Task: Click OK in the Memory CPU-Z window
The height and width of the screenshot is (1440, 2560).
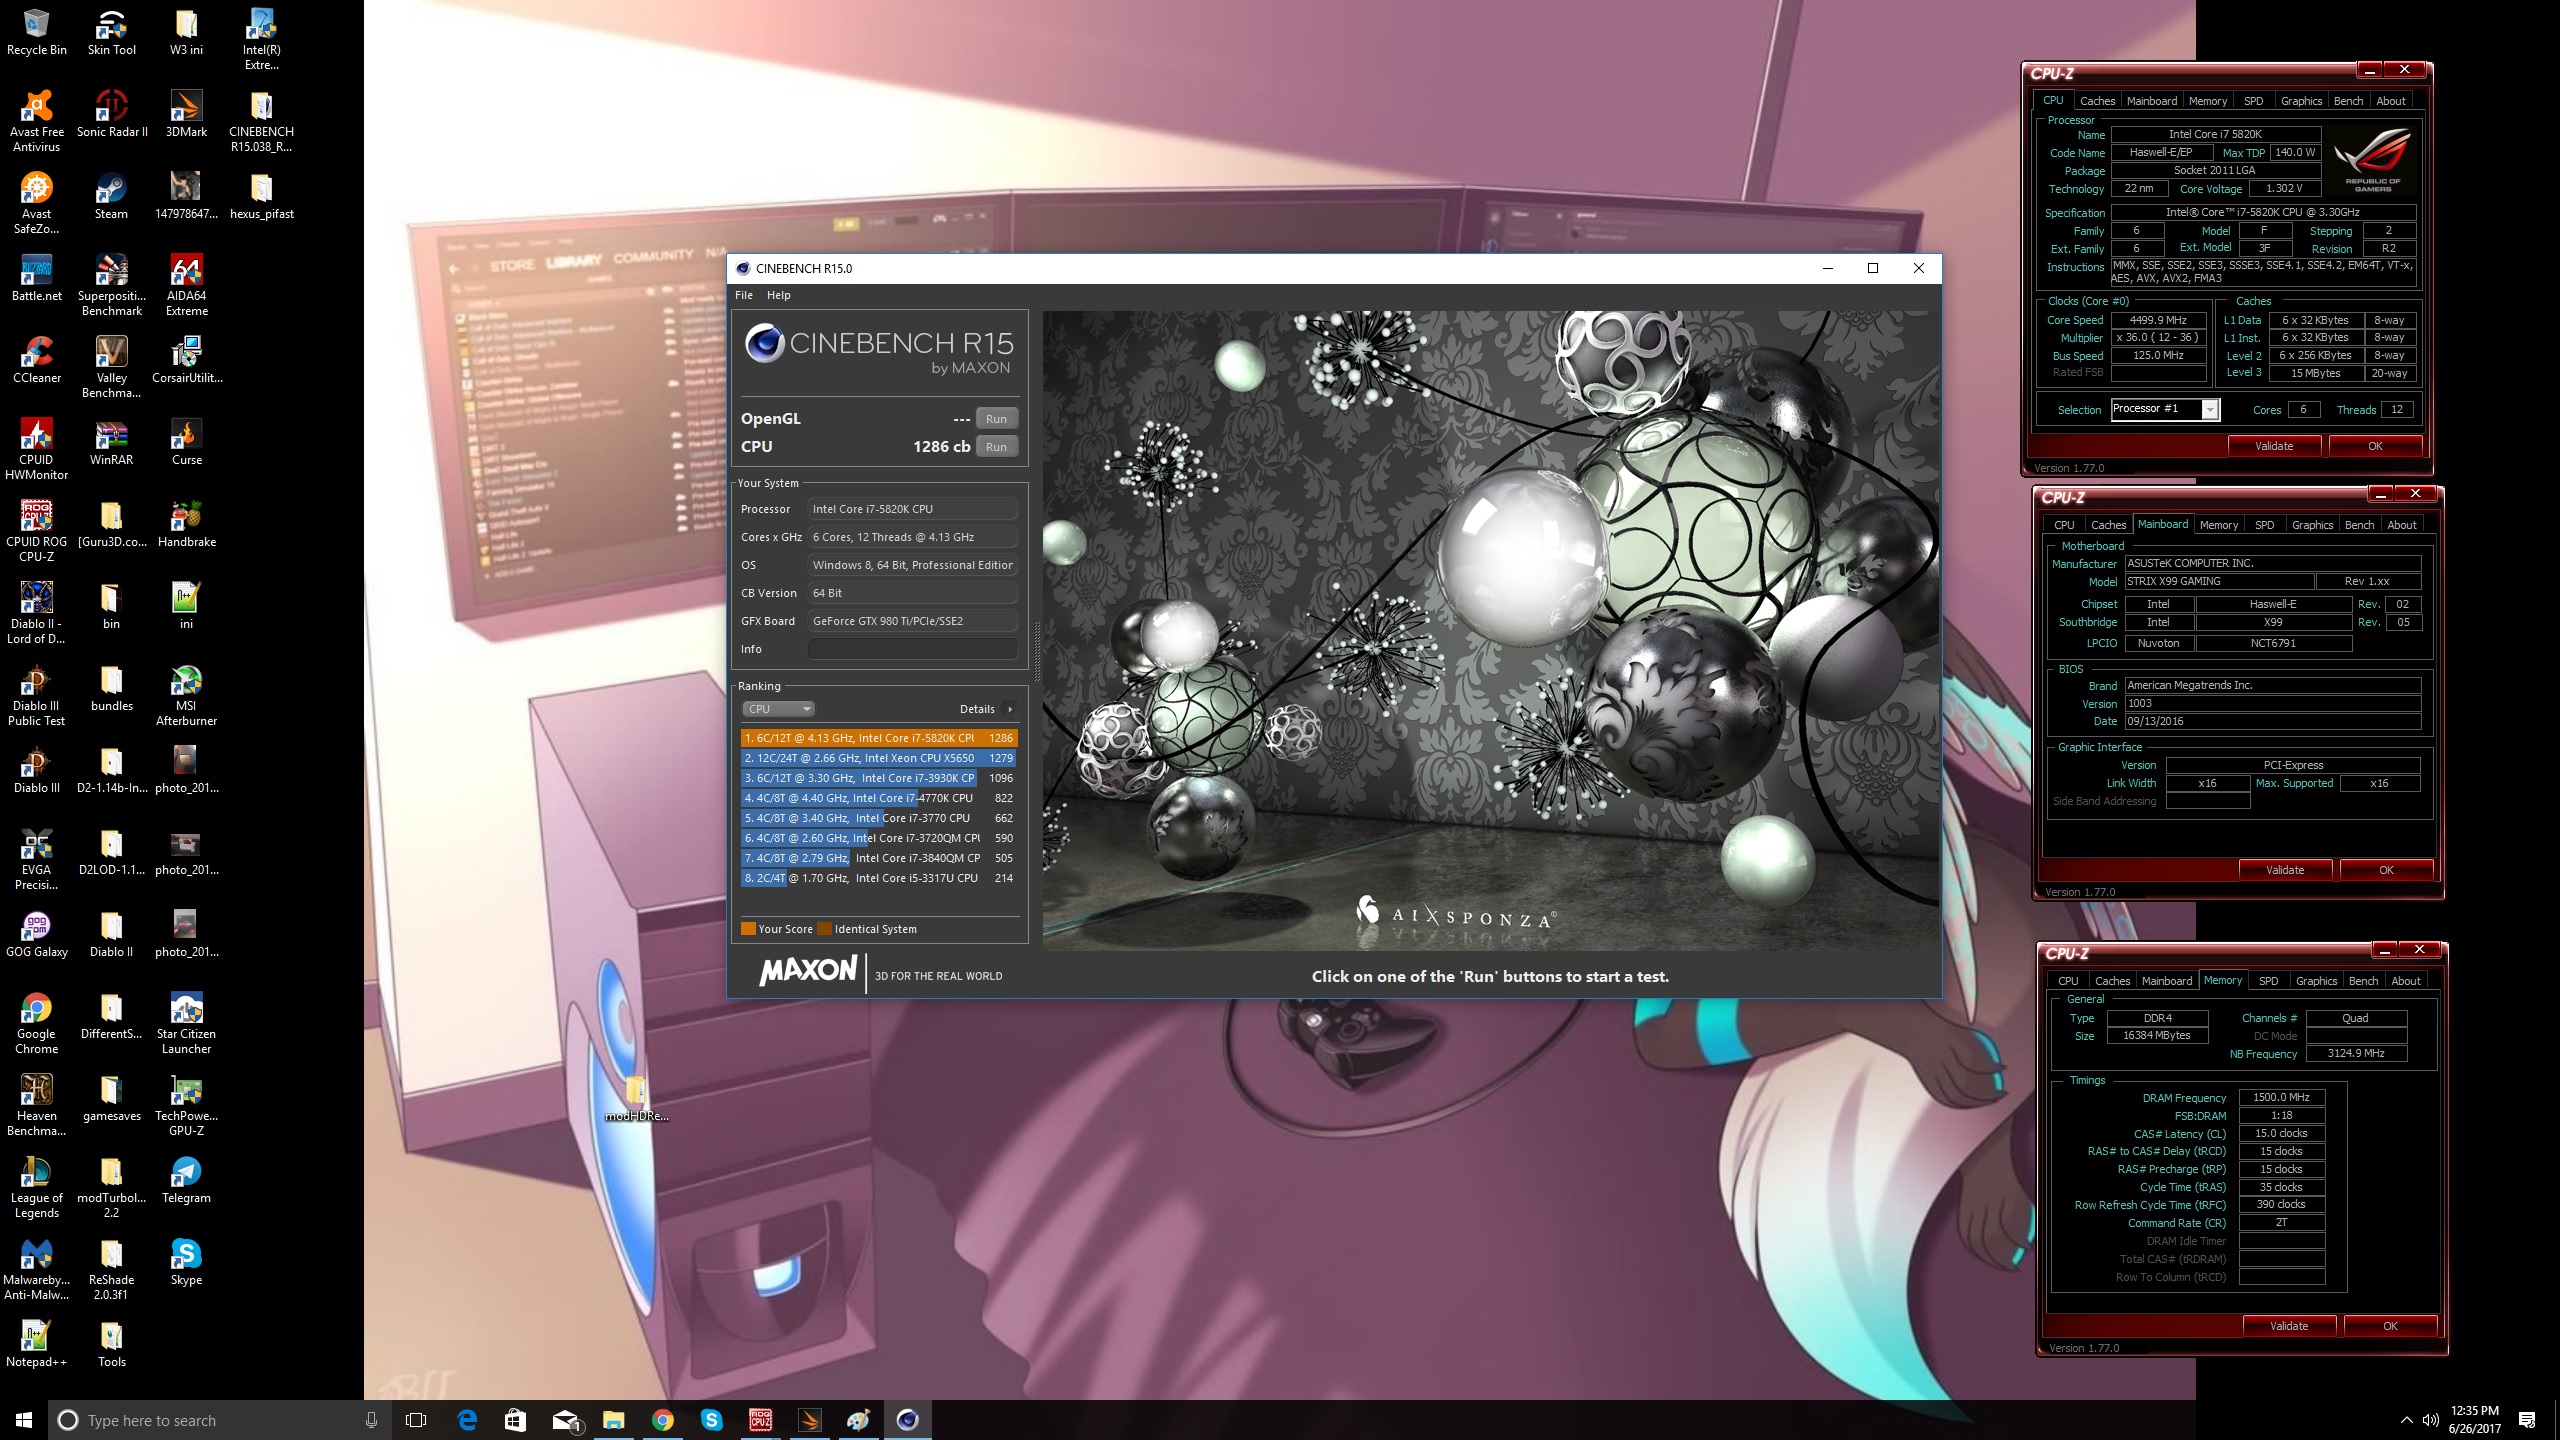Action: (2390, 1326)
